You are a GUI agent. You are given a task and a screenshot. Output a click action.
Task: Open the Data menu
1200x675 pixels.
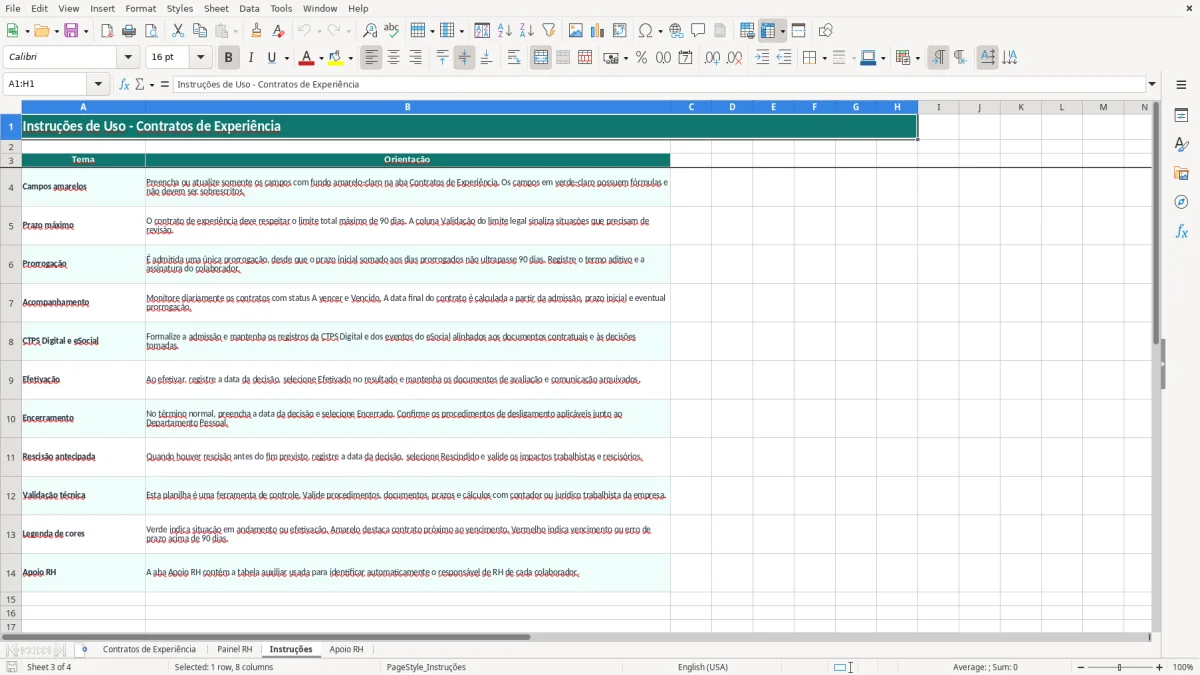tap(249, 8)
